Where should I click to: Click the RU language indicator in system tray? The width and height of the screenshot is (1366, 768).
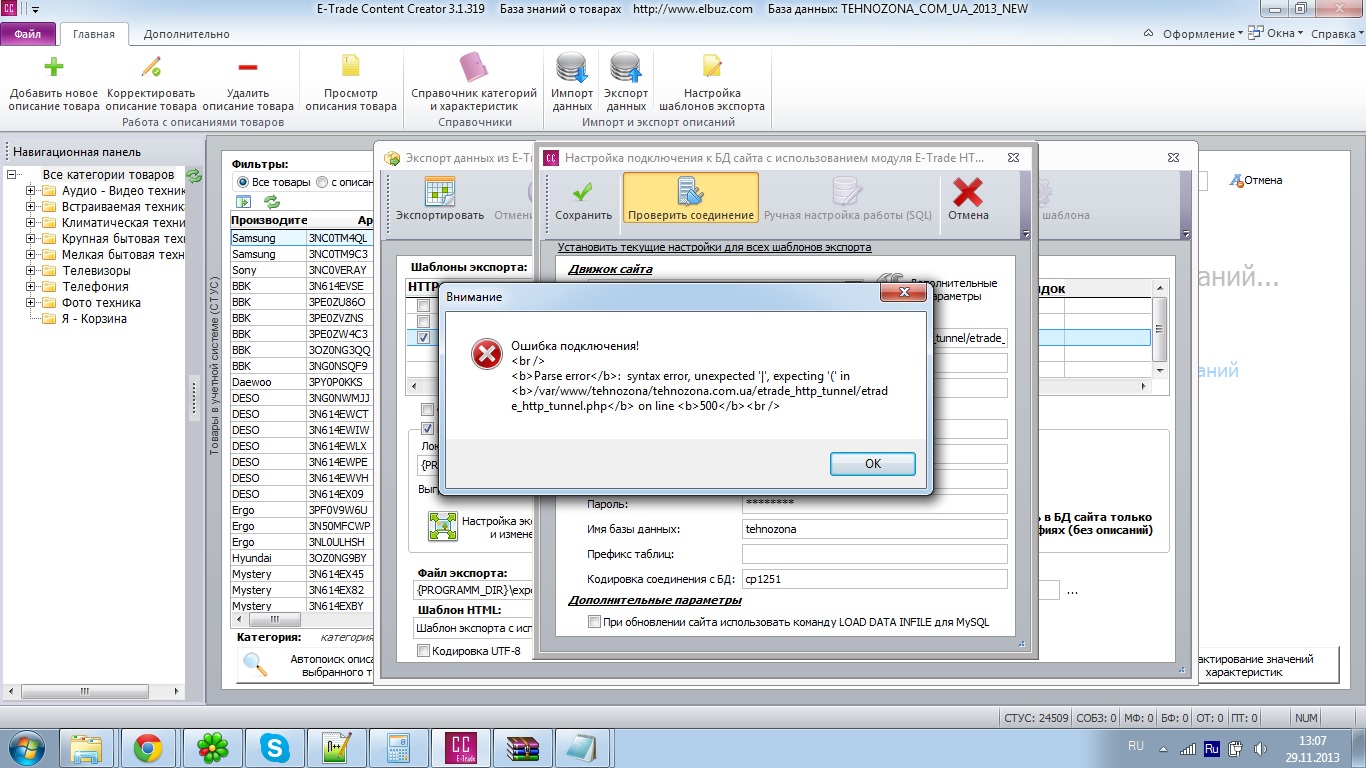[x=1136, y=746]
